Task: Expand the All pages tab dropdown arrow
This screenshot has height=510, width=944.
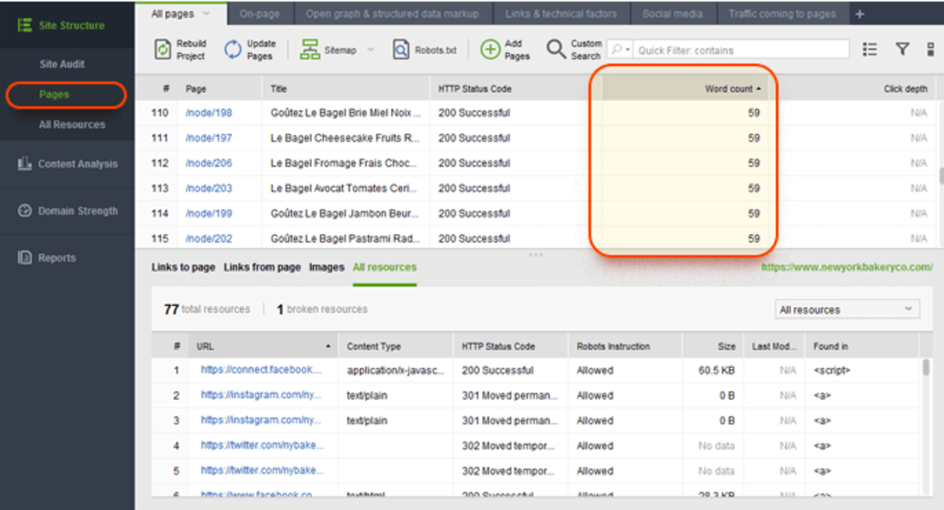Action: pyautogui.click(x=207, y=14)
